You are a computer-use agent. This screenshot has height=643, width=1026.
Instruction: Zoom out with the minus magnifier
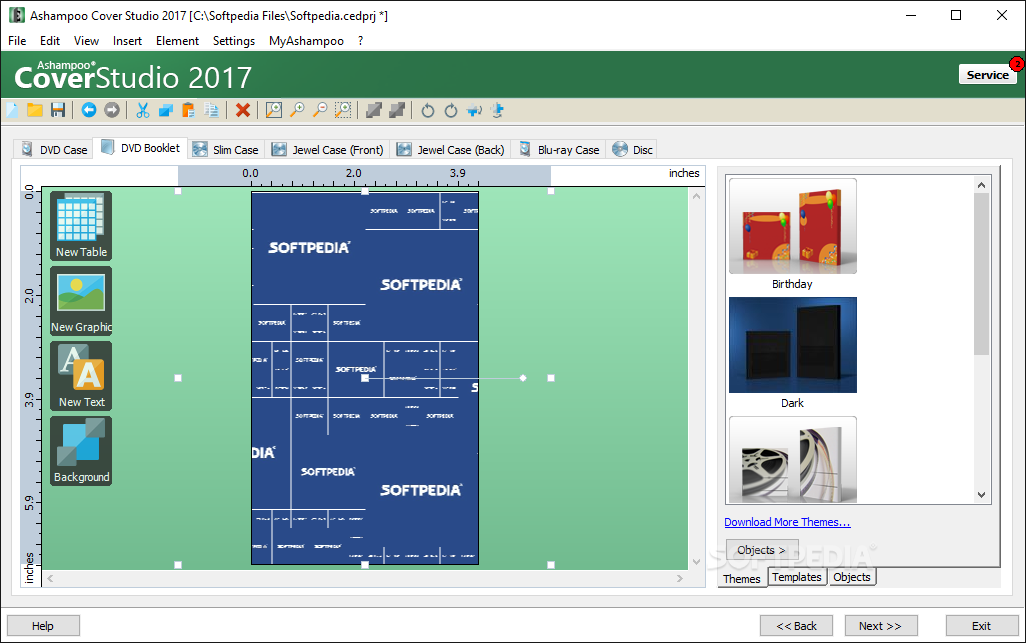[x=320, y=110]
